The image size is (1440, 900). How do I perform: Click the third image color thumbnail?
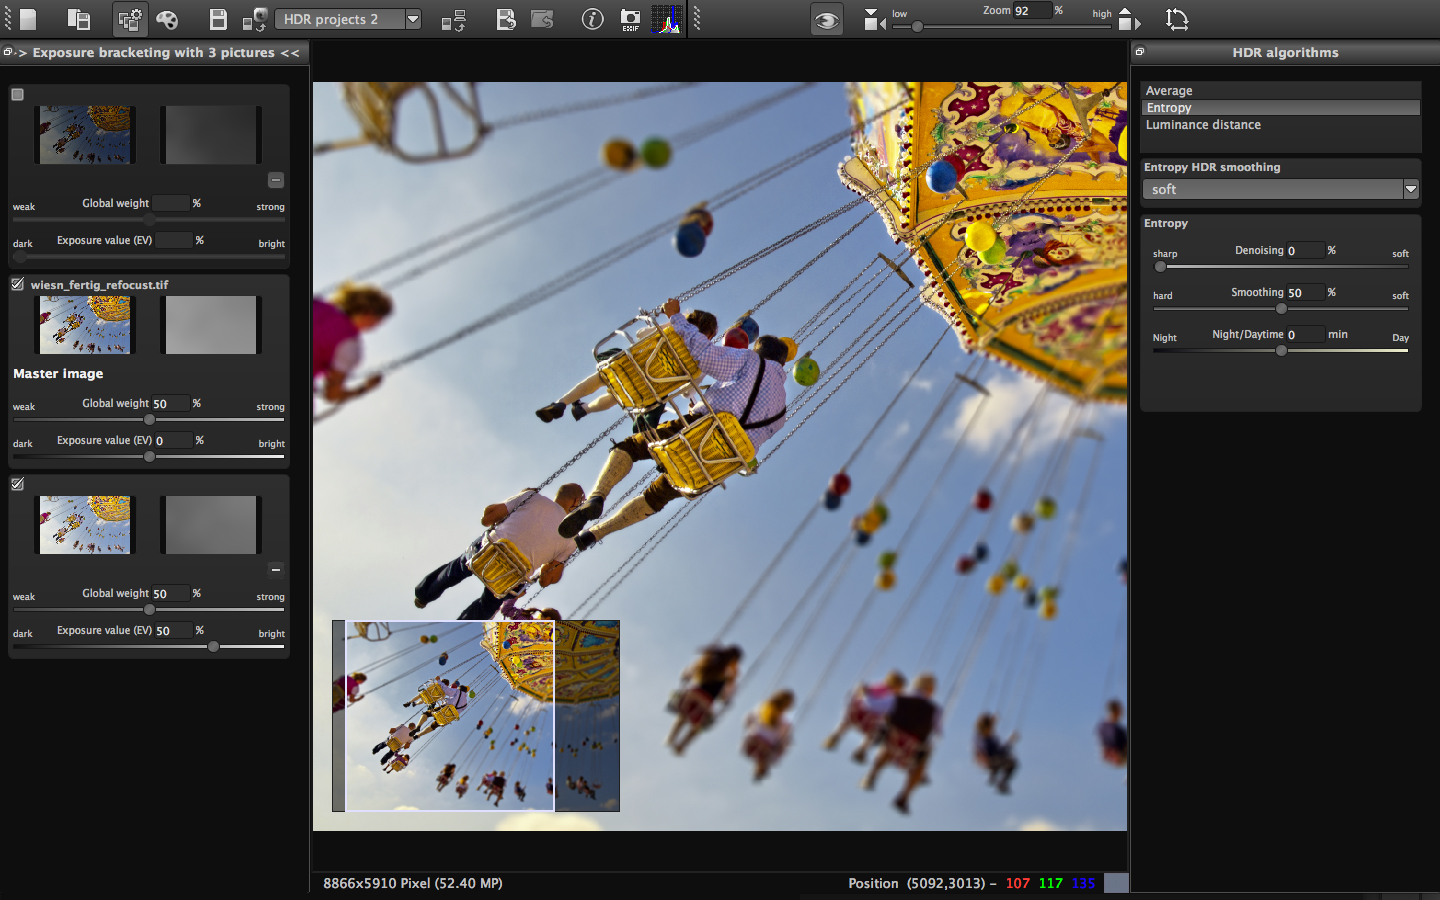[x=85, y=525]
